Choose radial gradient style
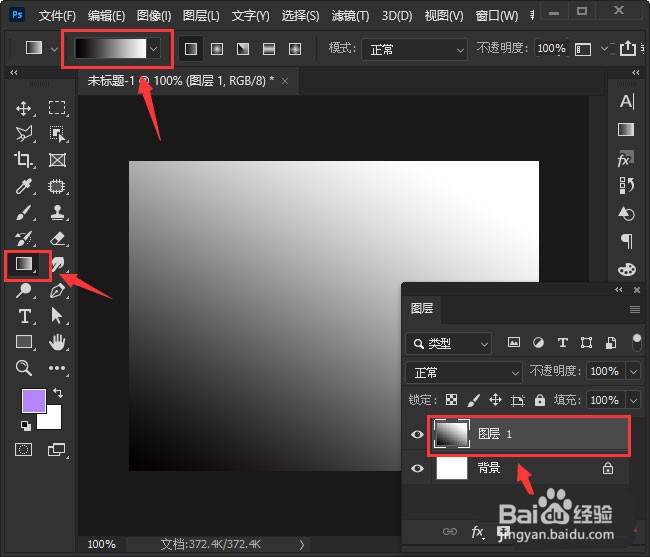The width and height of the screenshot is (650, 557). tap(217, 49)
